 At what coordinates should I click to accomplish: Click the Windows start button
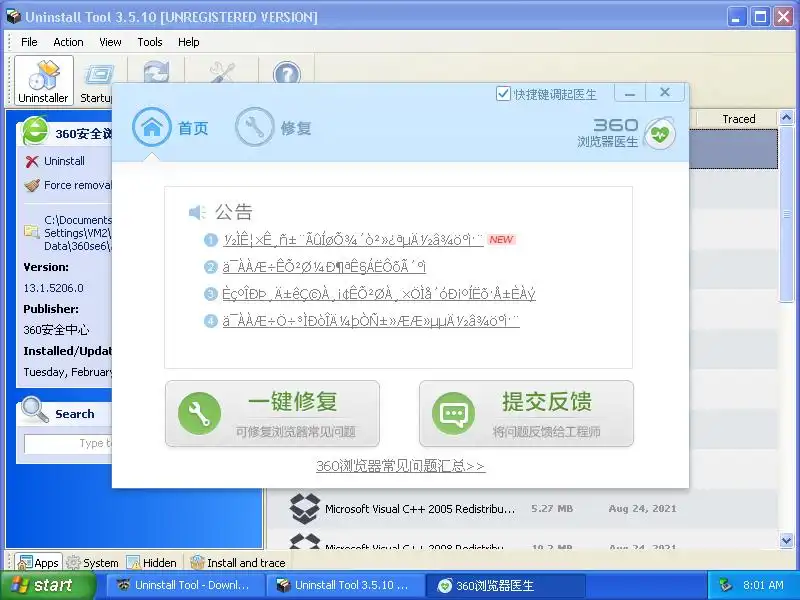[x=48, y=585]
